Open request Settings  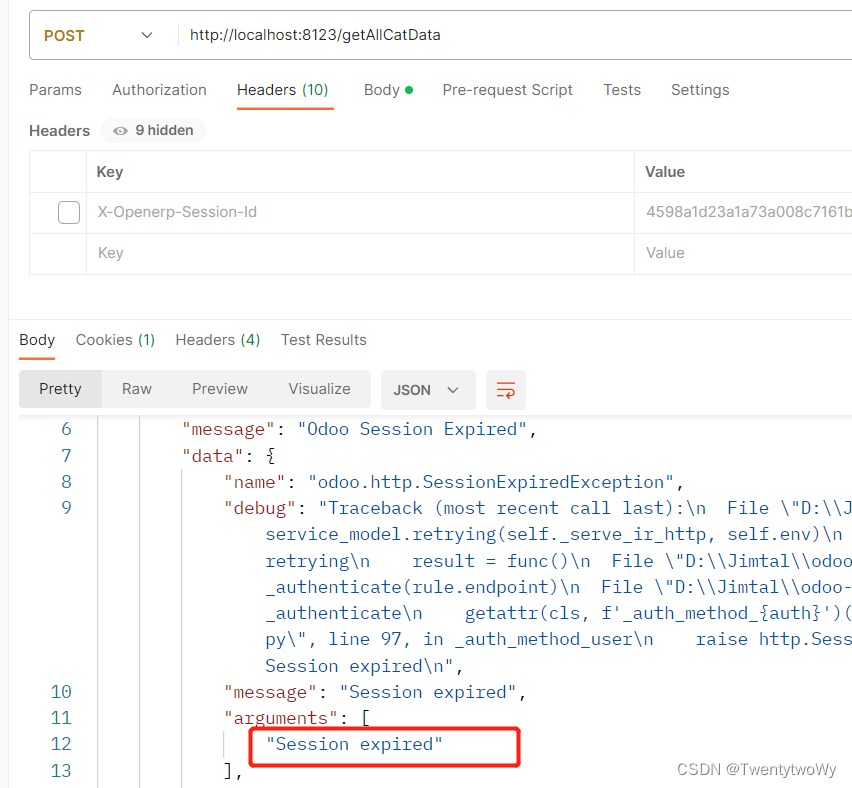click(700, 90)
